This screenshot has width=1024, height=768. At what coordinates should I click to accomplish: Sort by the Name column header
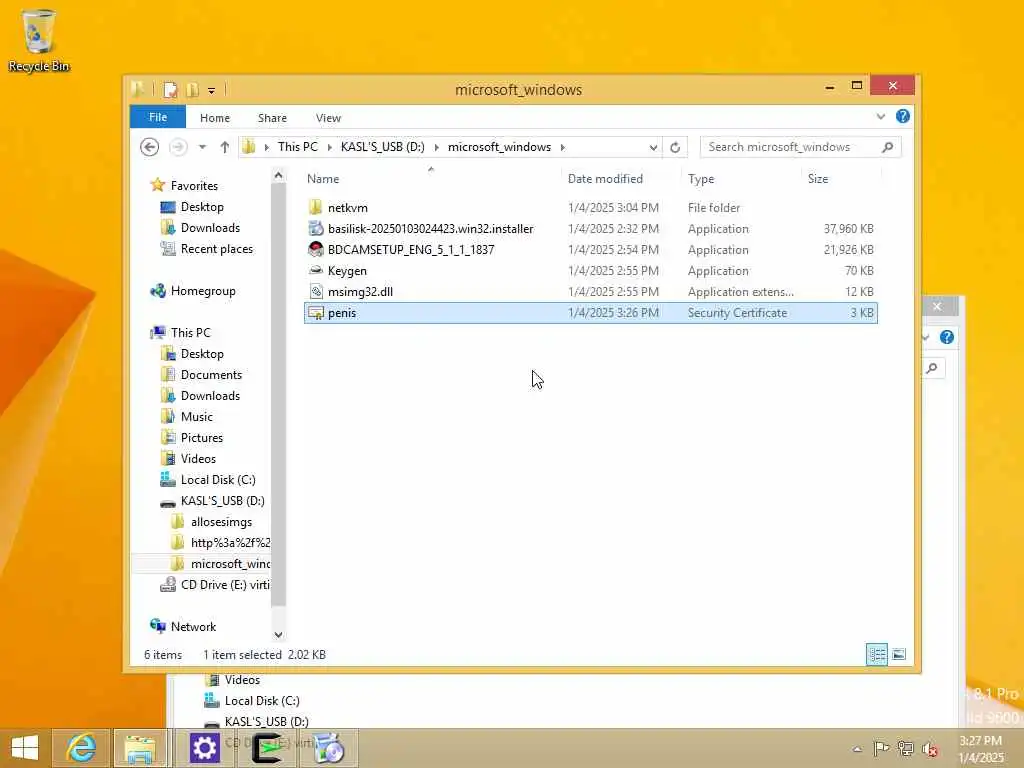pos(323,179)
